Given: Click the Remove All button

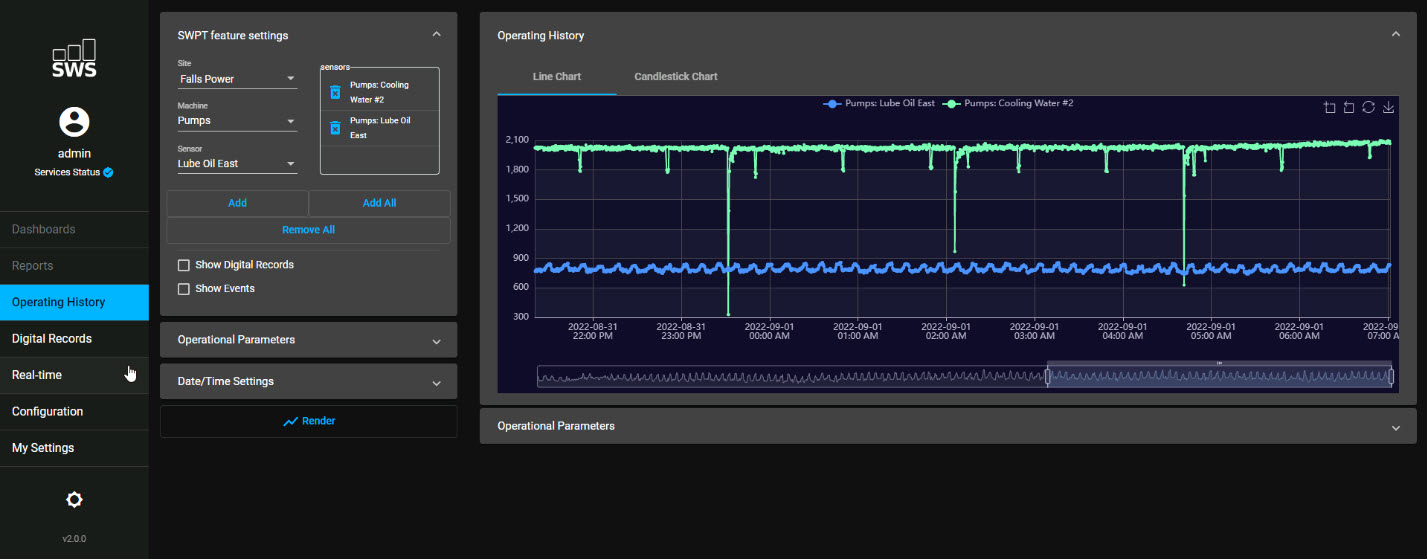Looking at the screenshot, I should [x=308, y=230].
